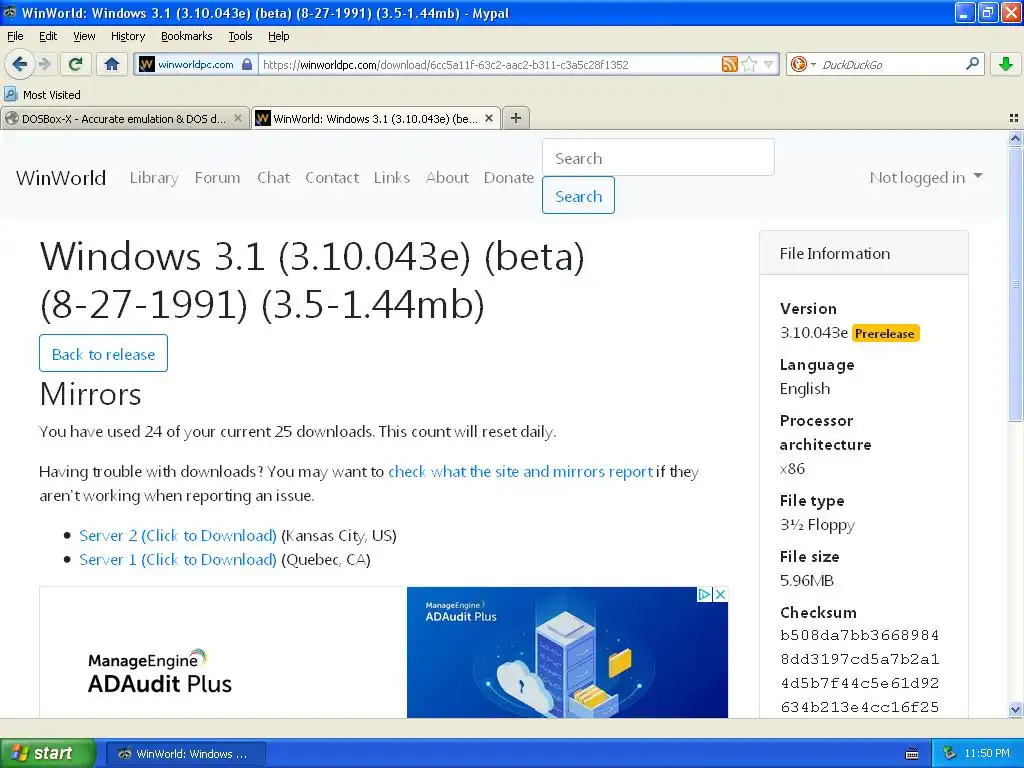Follow the site and mirrors report link

click(x=520, y=472)
